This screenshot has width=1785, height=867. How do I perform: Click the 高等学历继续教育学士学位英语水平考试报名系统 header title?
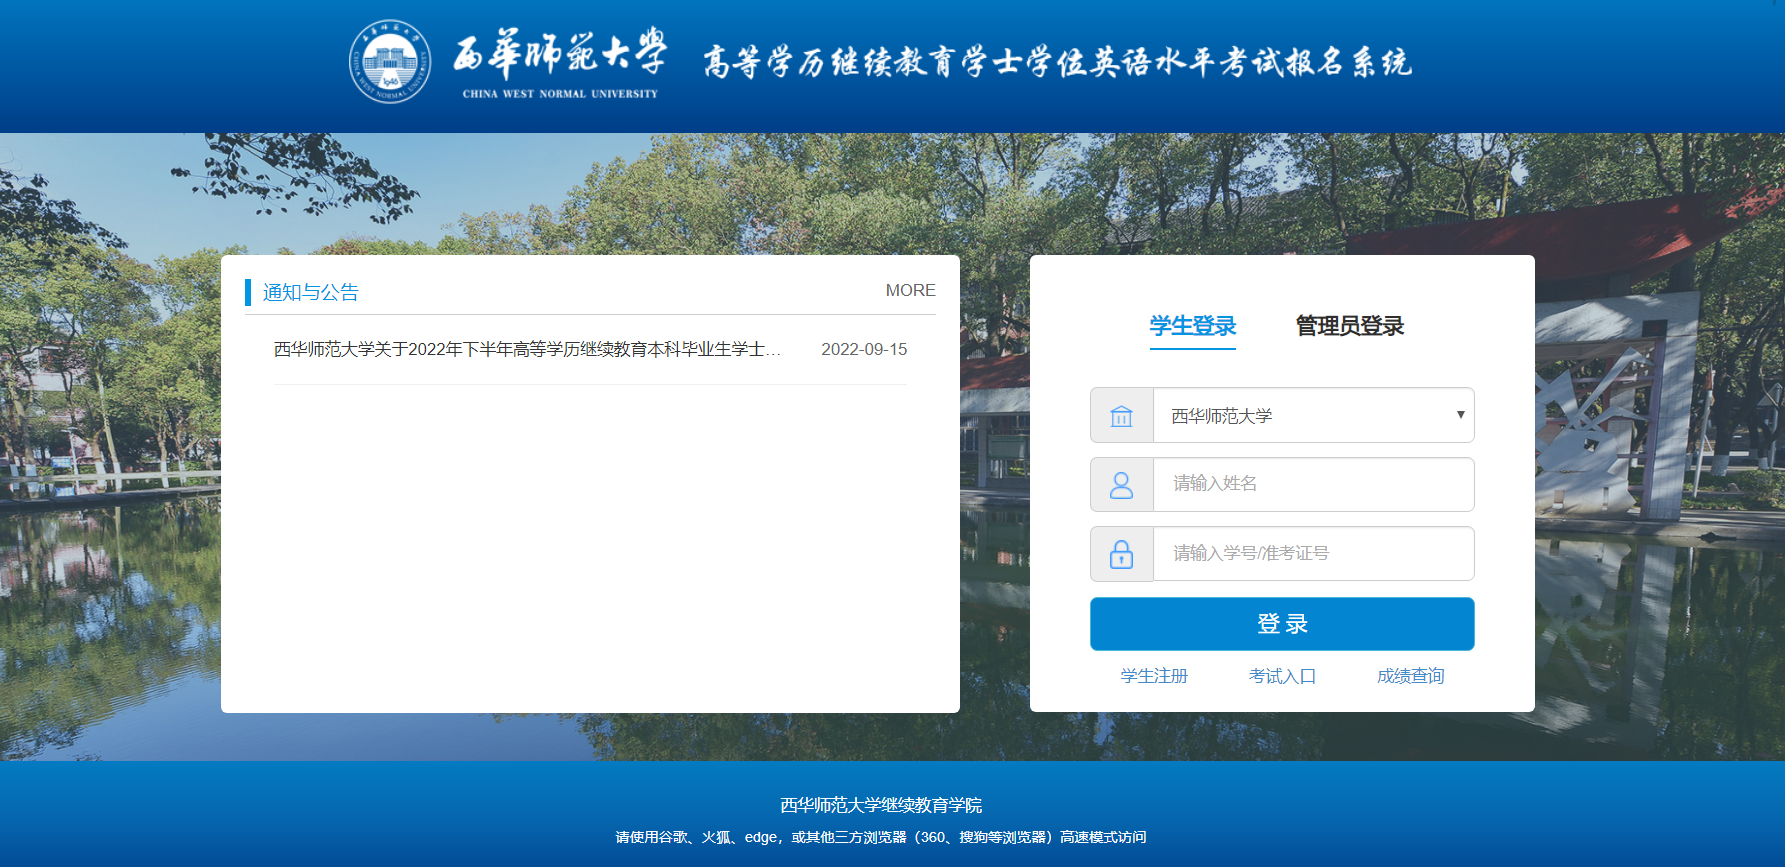pyautogui.click(x=1057, y=62)
